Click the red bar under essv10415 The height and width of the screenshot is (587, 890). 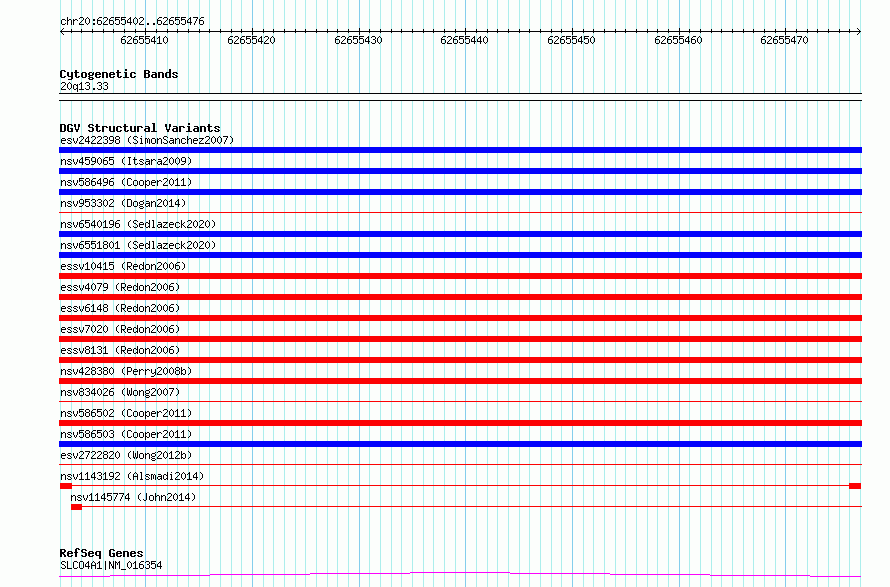coord(460,276)
